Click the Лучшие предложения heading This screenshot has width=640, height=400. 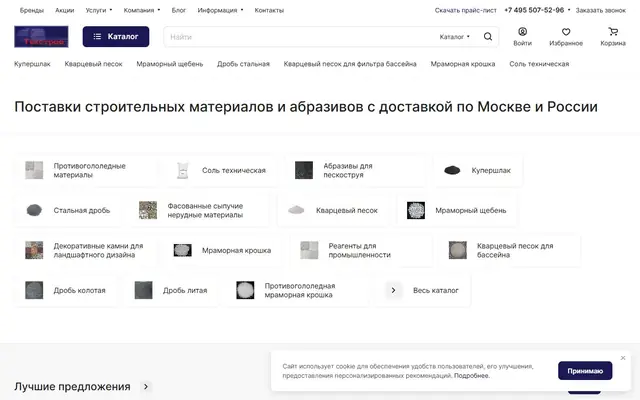(x=72, y=386)
